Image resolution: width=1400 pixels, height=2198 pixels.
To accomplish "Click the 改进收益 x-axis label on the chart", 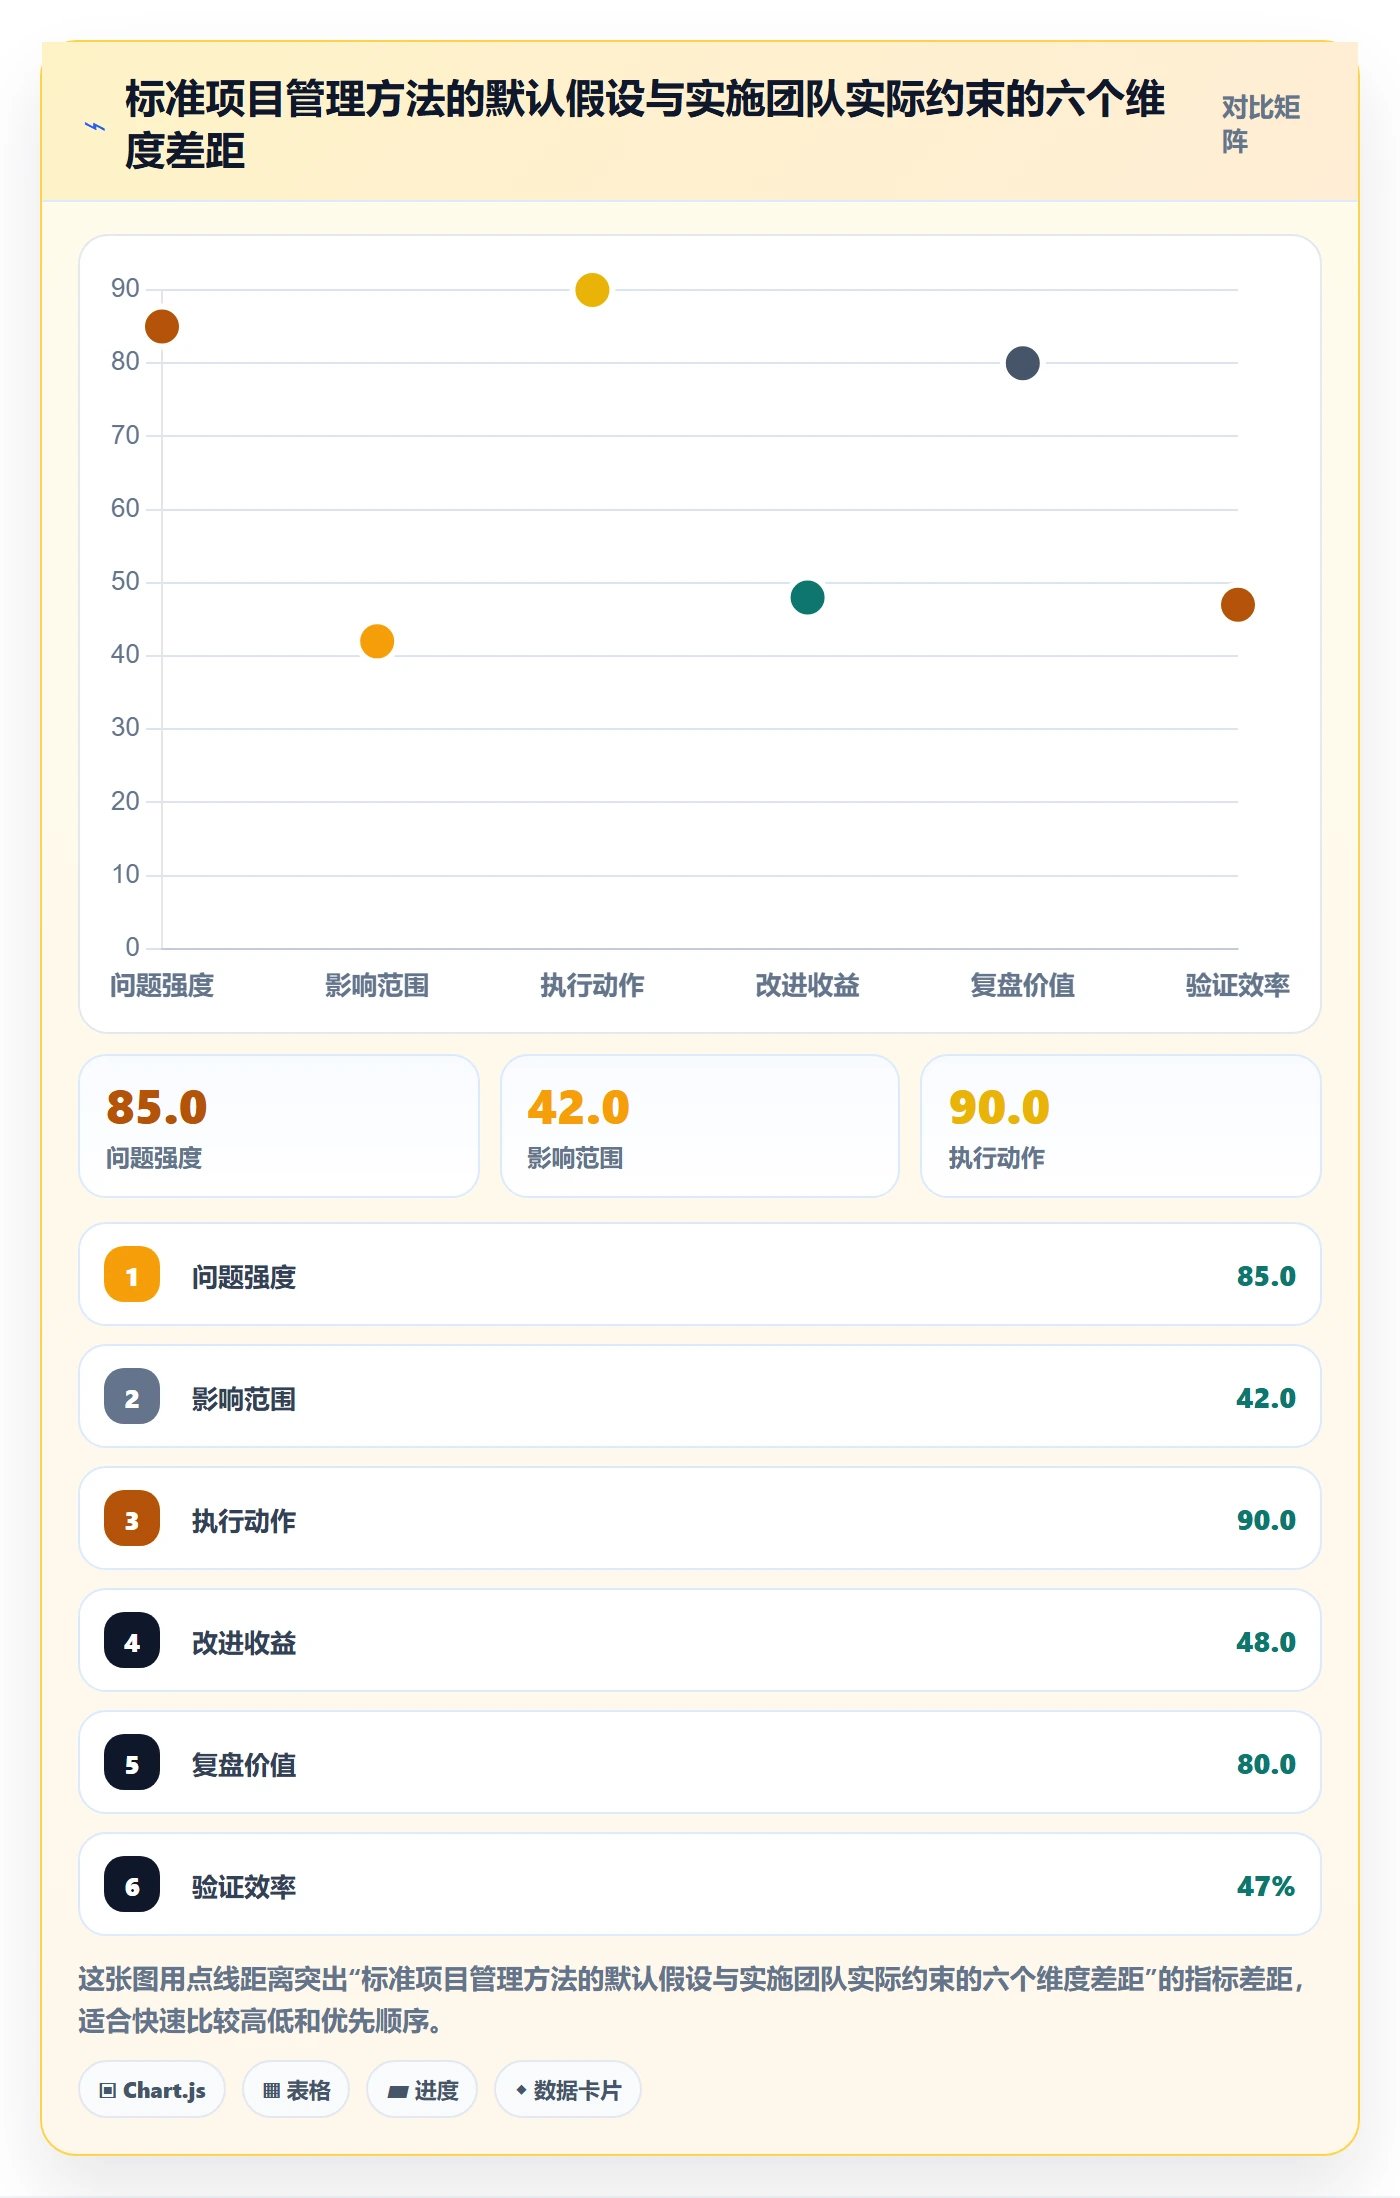I will pyautogui.click(x=807, y=985).
